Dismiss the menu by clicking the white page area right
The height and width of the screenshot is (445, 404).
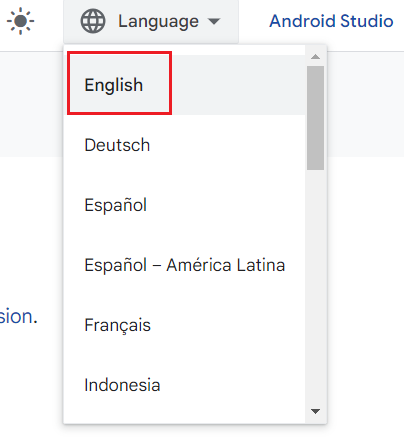[366, 267]
